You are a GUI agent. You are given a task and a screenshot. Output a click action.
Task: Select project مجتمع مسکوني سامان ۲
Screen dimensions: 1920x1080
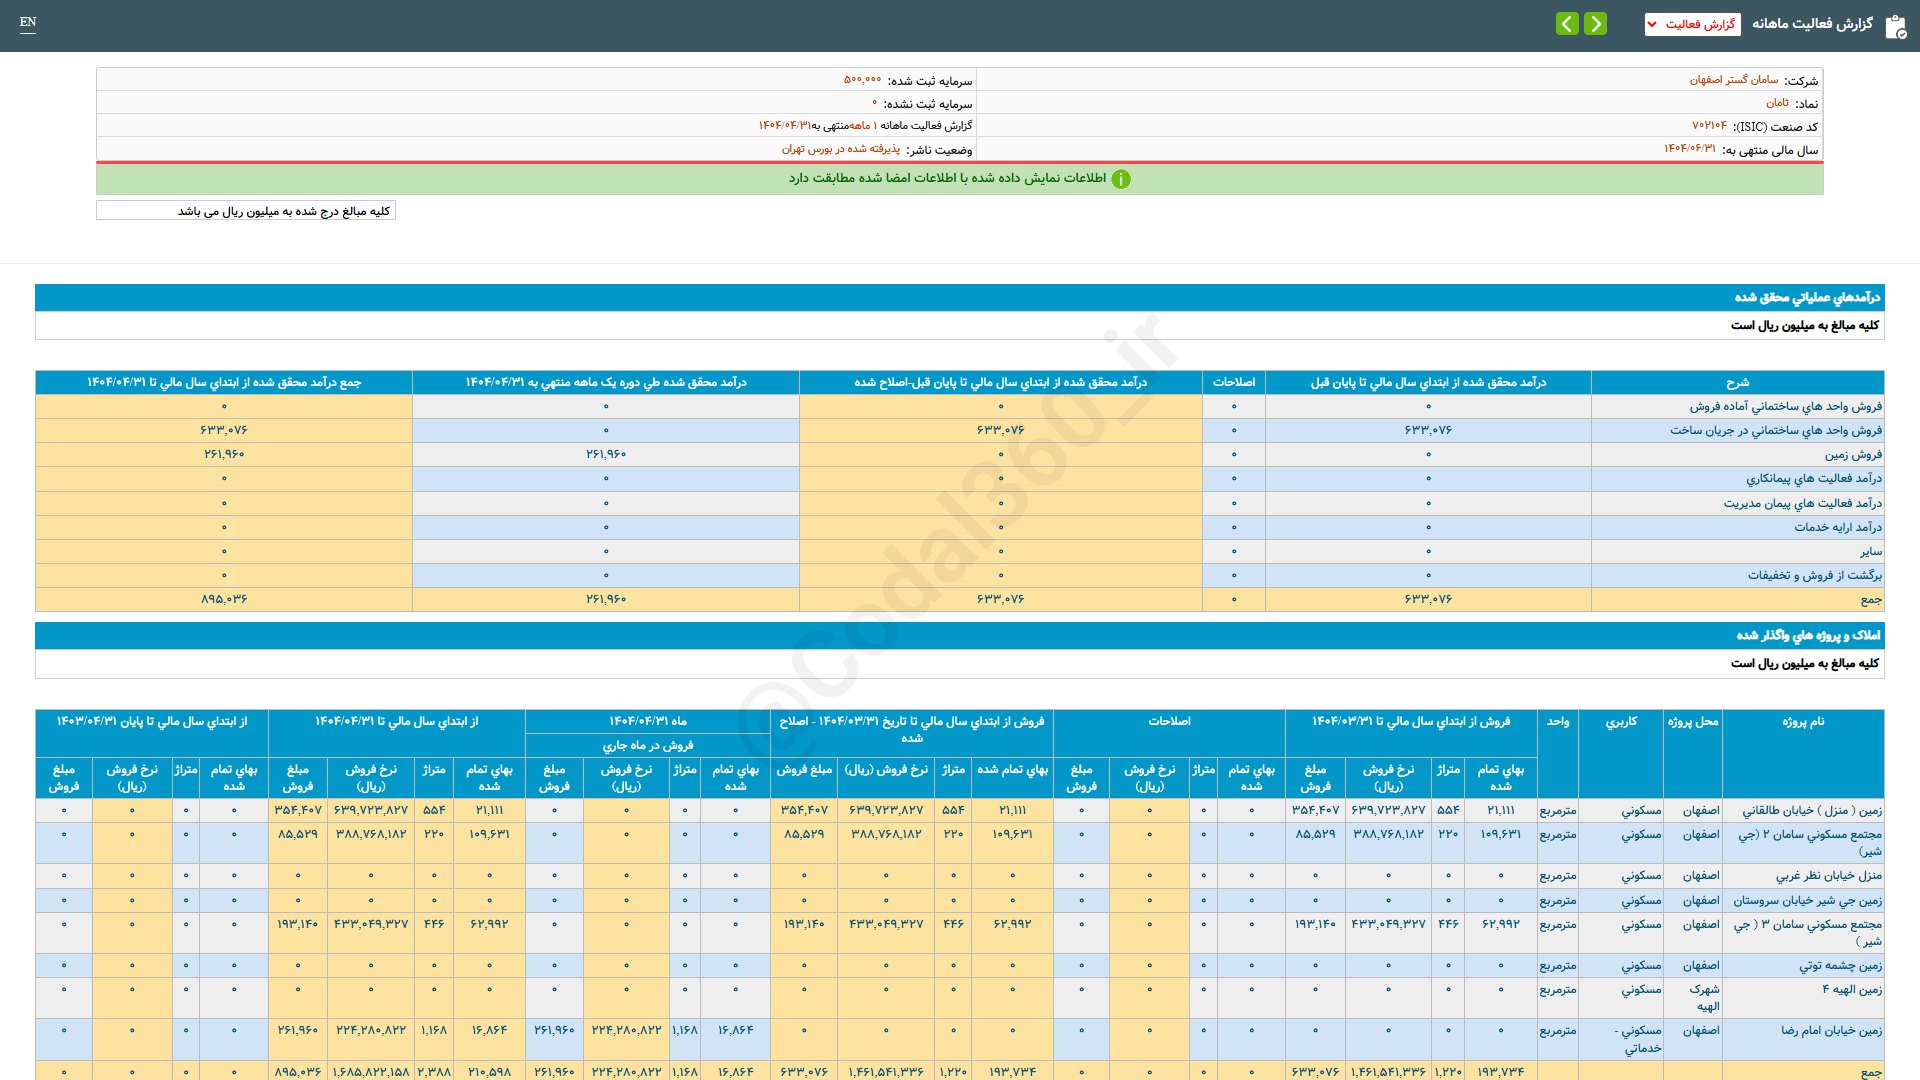(x=1809, y=843)
